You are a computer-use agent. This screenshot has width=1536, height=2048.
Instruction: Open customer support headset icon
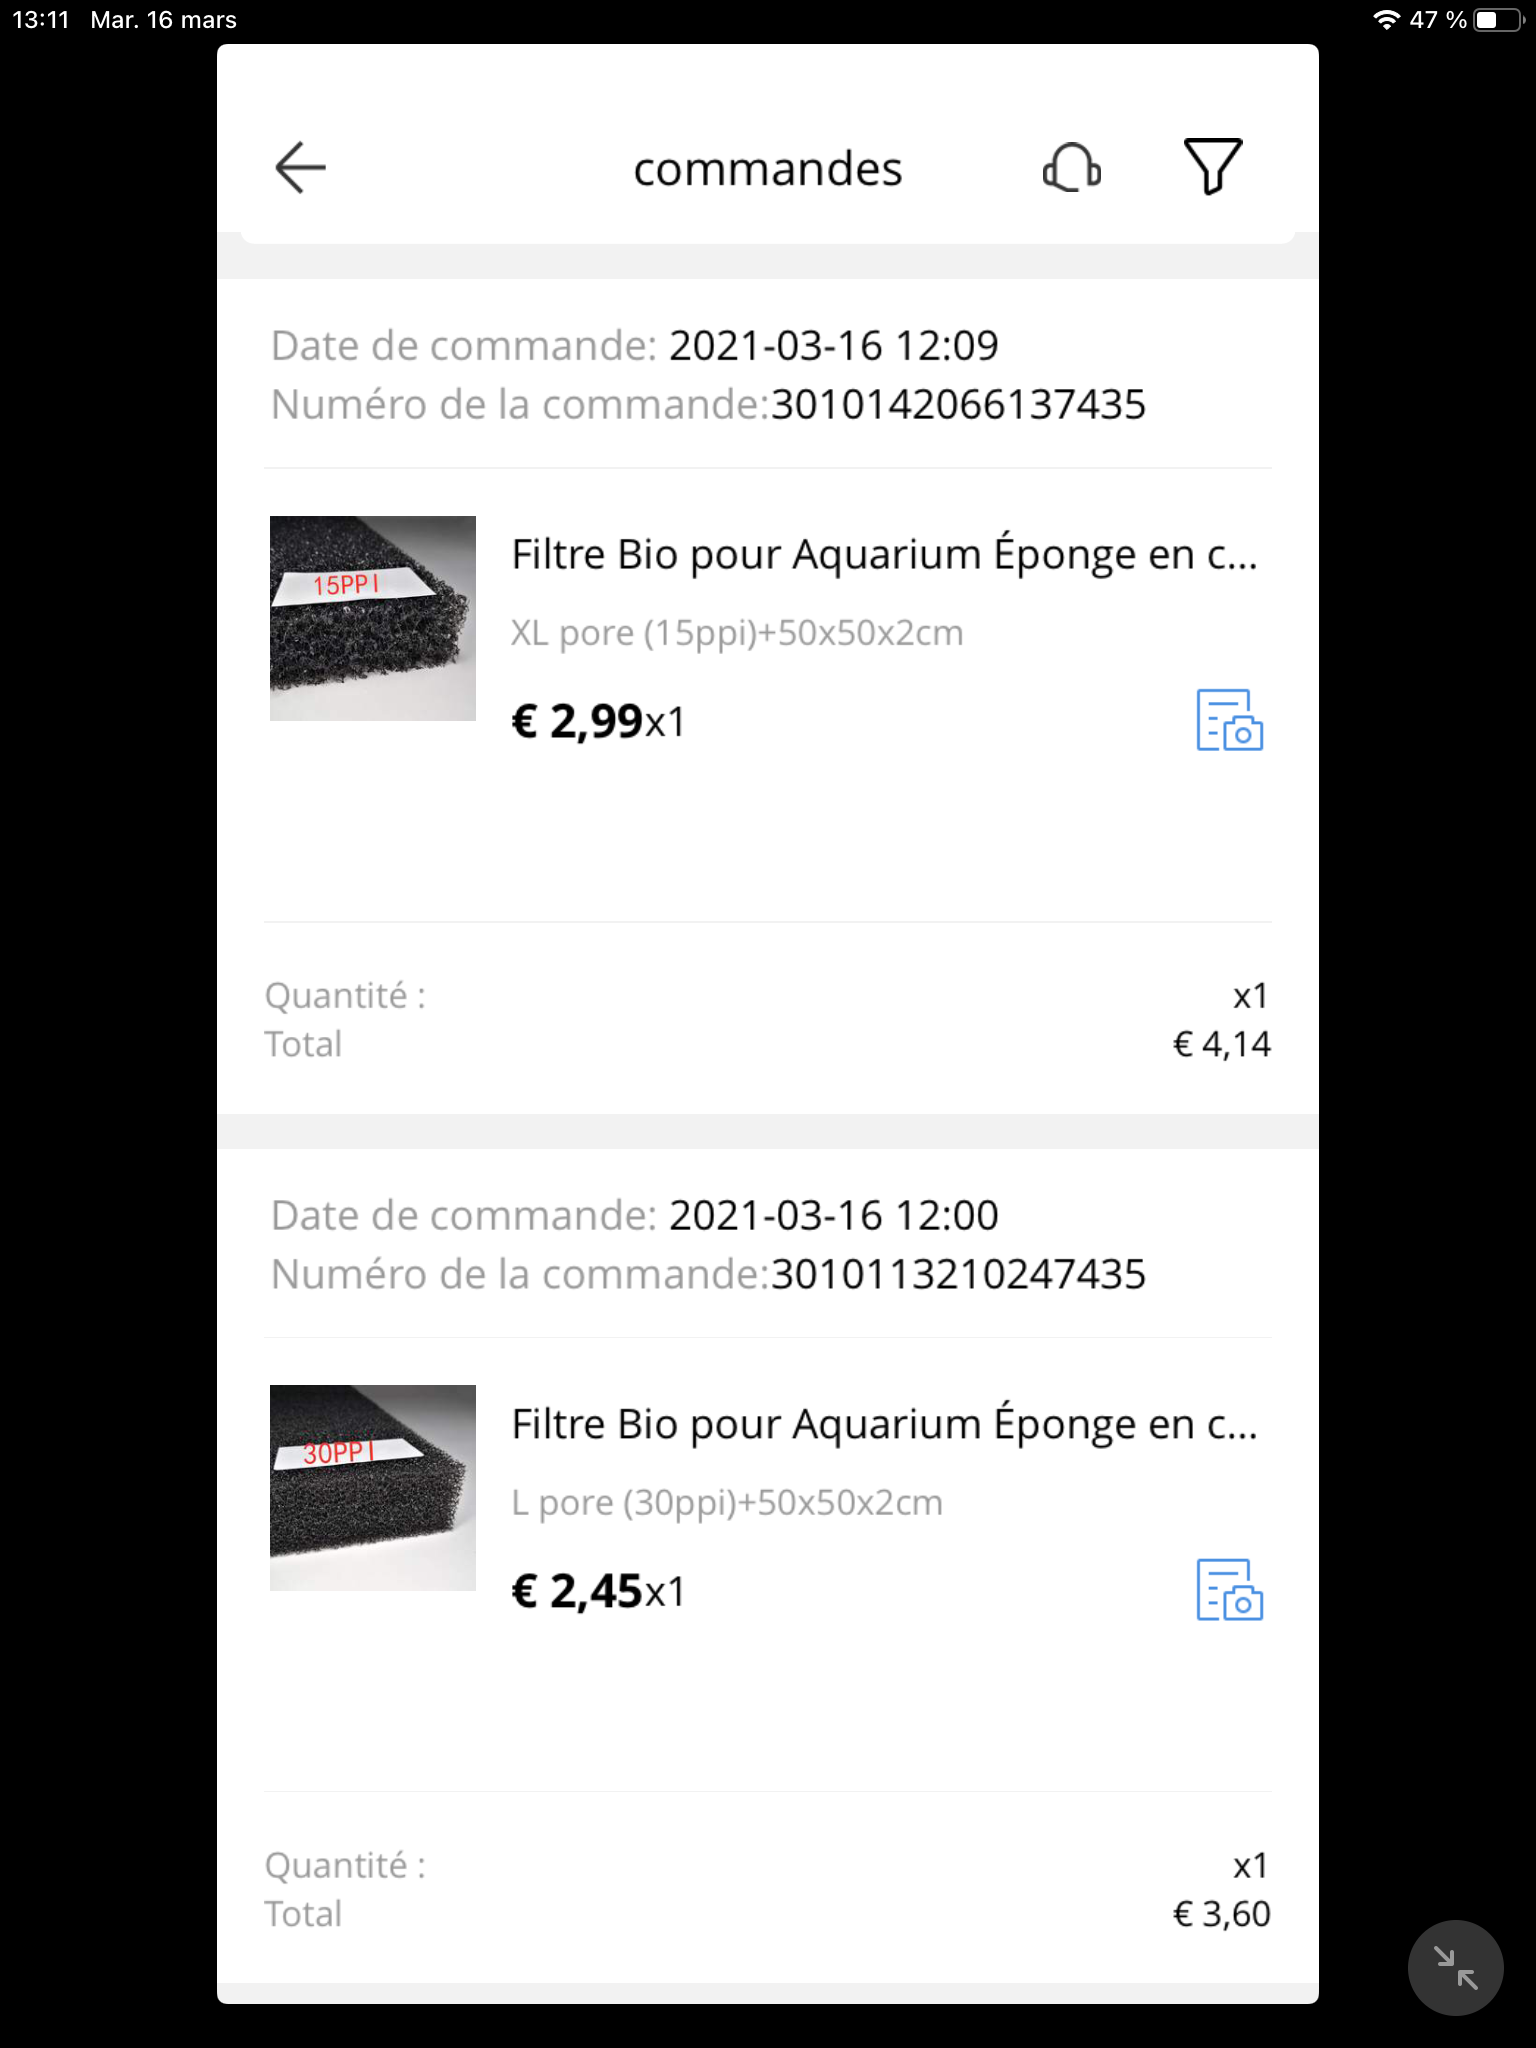pos(1072,167)
